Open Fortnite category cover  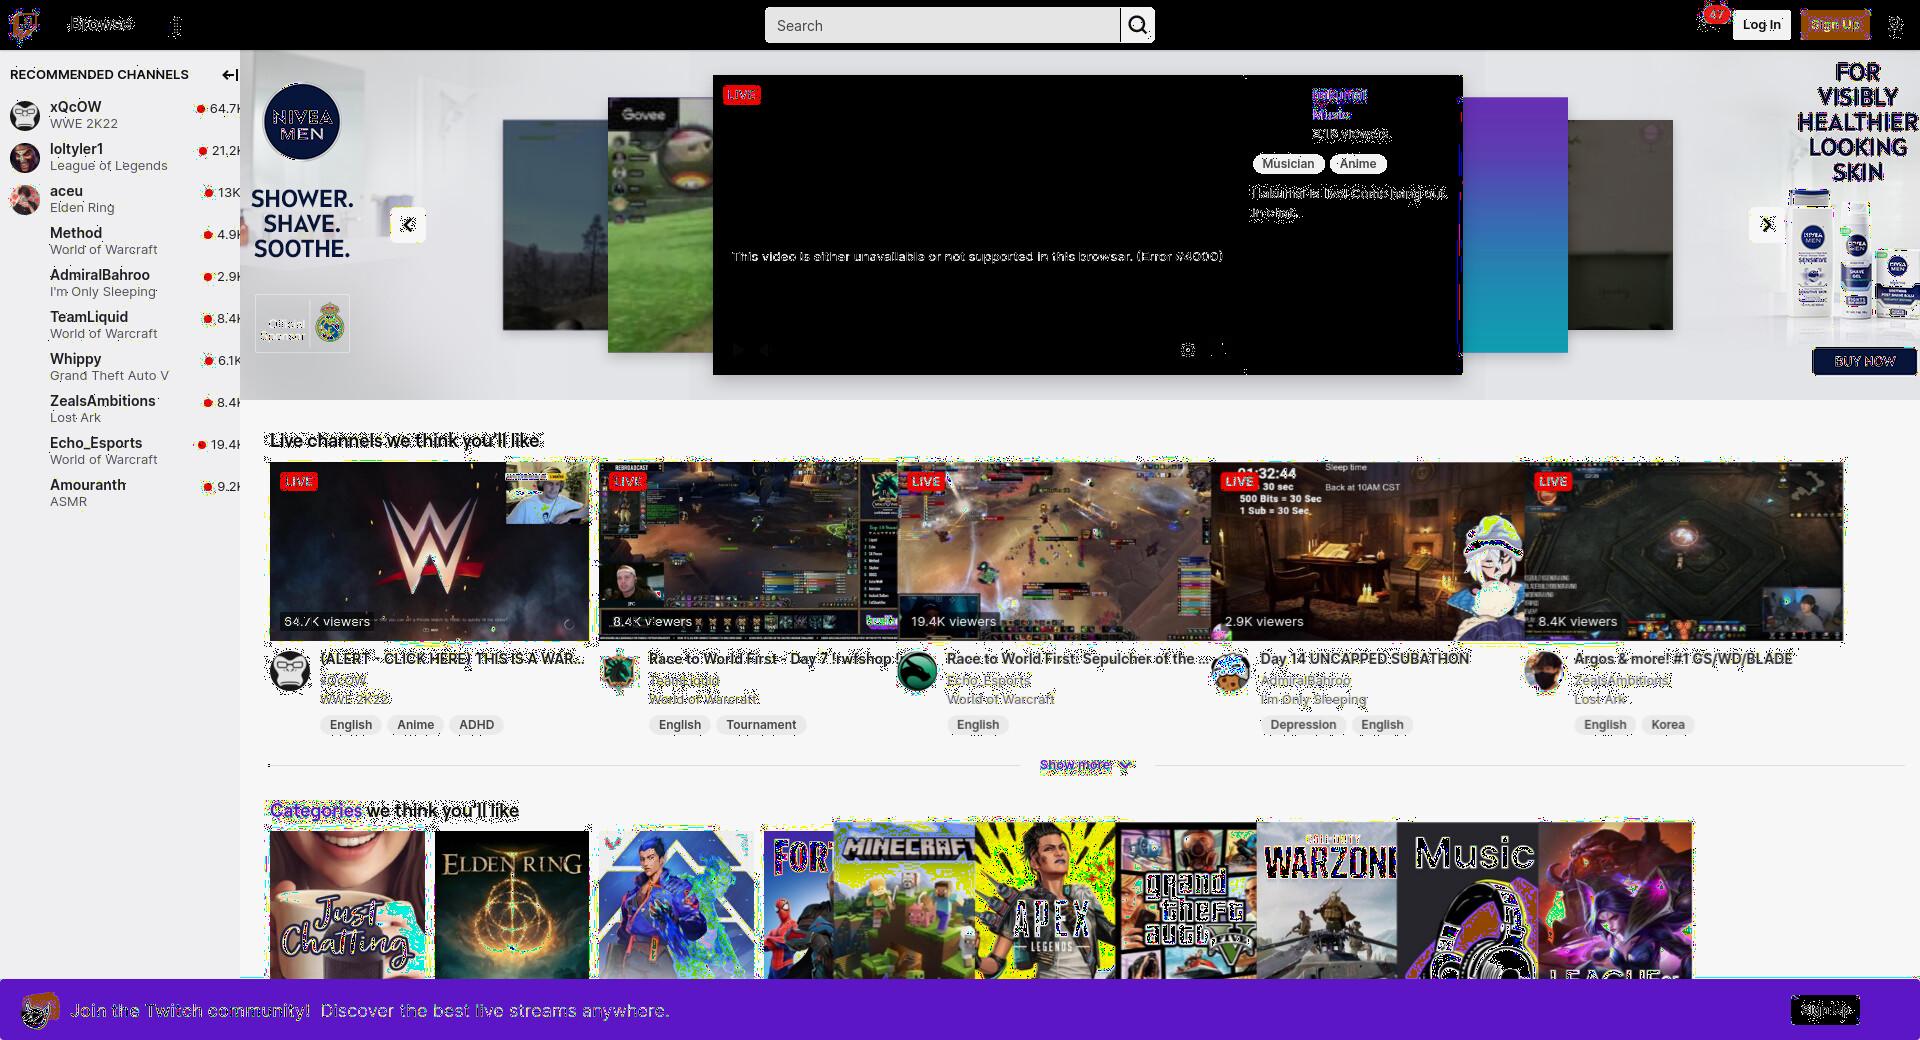[799, 904]
